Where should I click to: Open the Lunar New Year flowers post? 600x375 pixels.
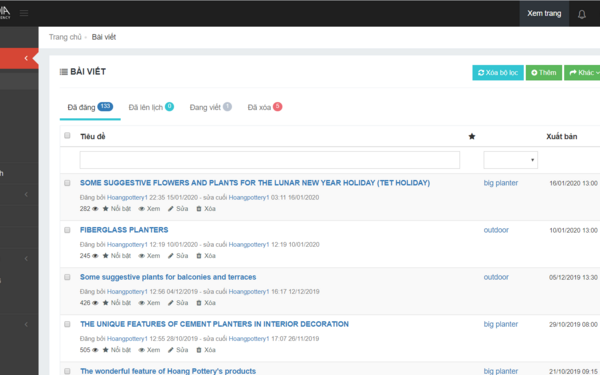pos(255,183)
